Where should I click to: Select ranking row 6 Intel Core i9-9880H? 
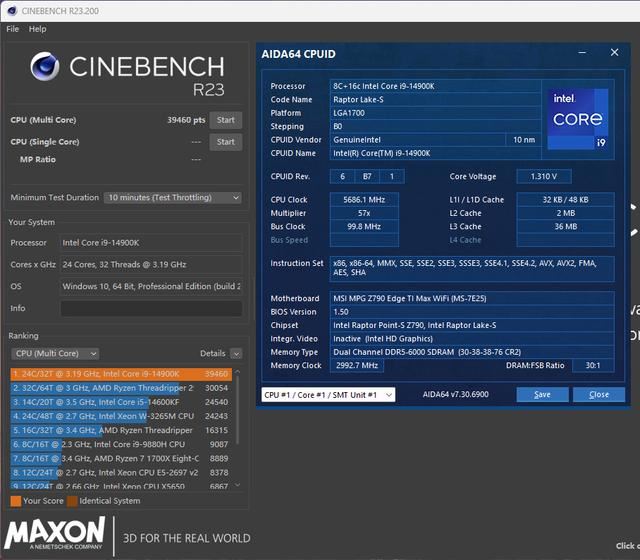point(121,444)
